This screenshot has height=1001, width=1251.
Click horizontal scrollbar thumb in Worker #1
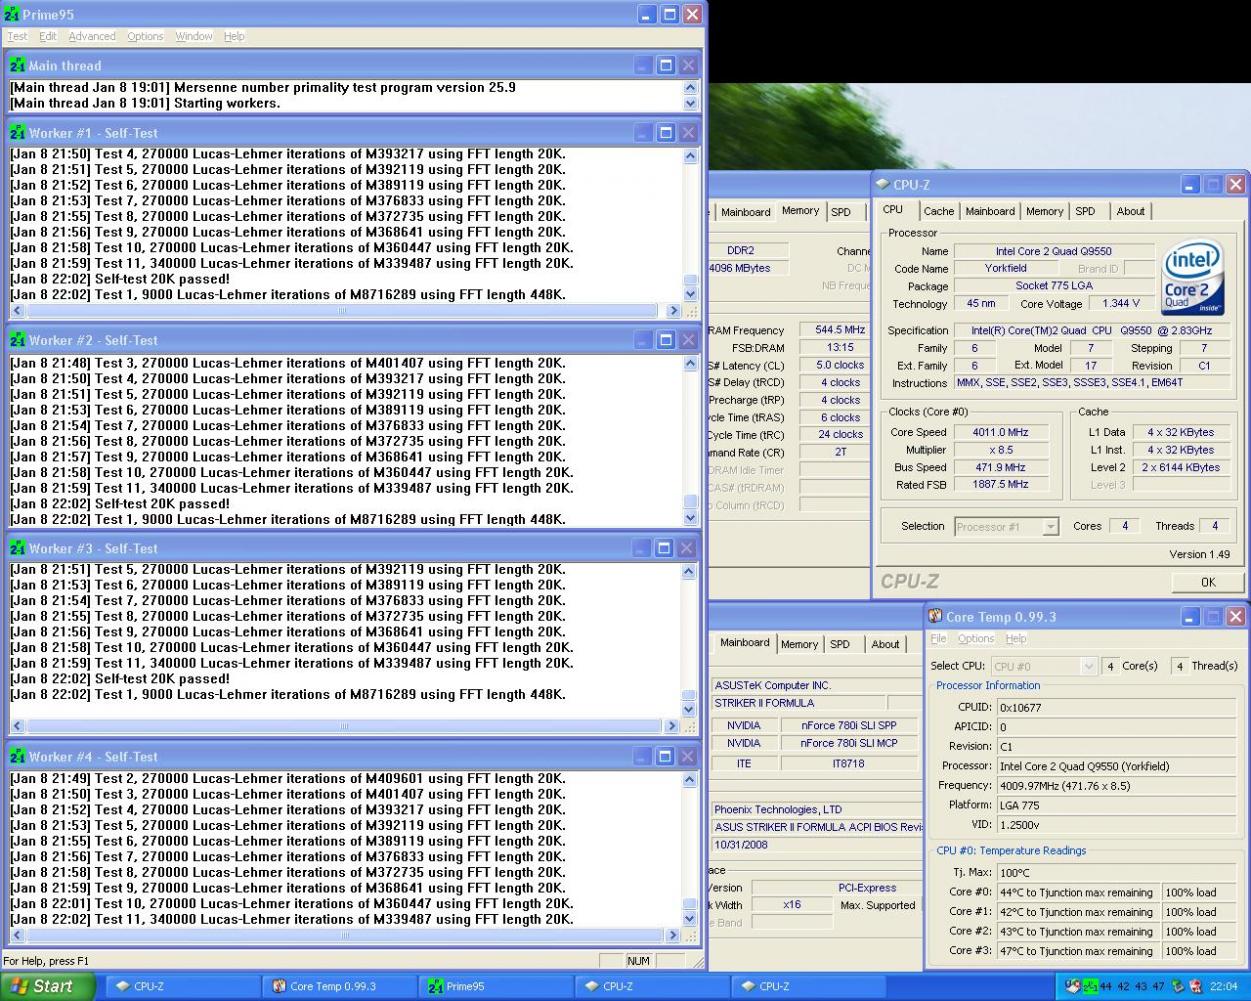[x=342, y=311]
